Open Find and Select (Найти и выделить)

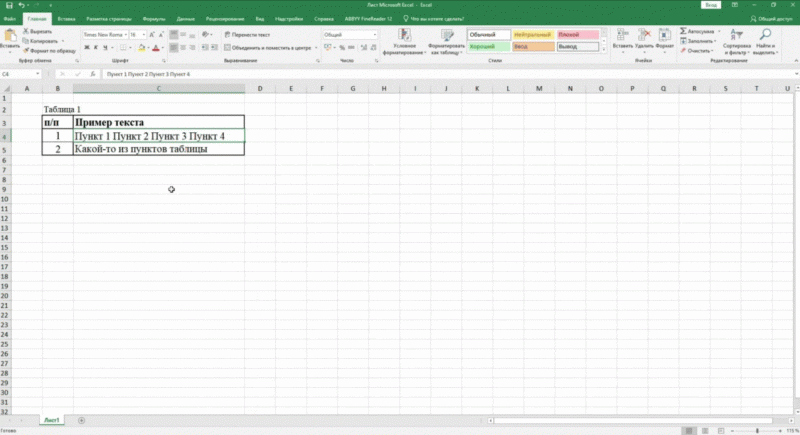click(x=765, y=42)
